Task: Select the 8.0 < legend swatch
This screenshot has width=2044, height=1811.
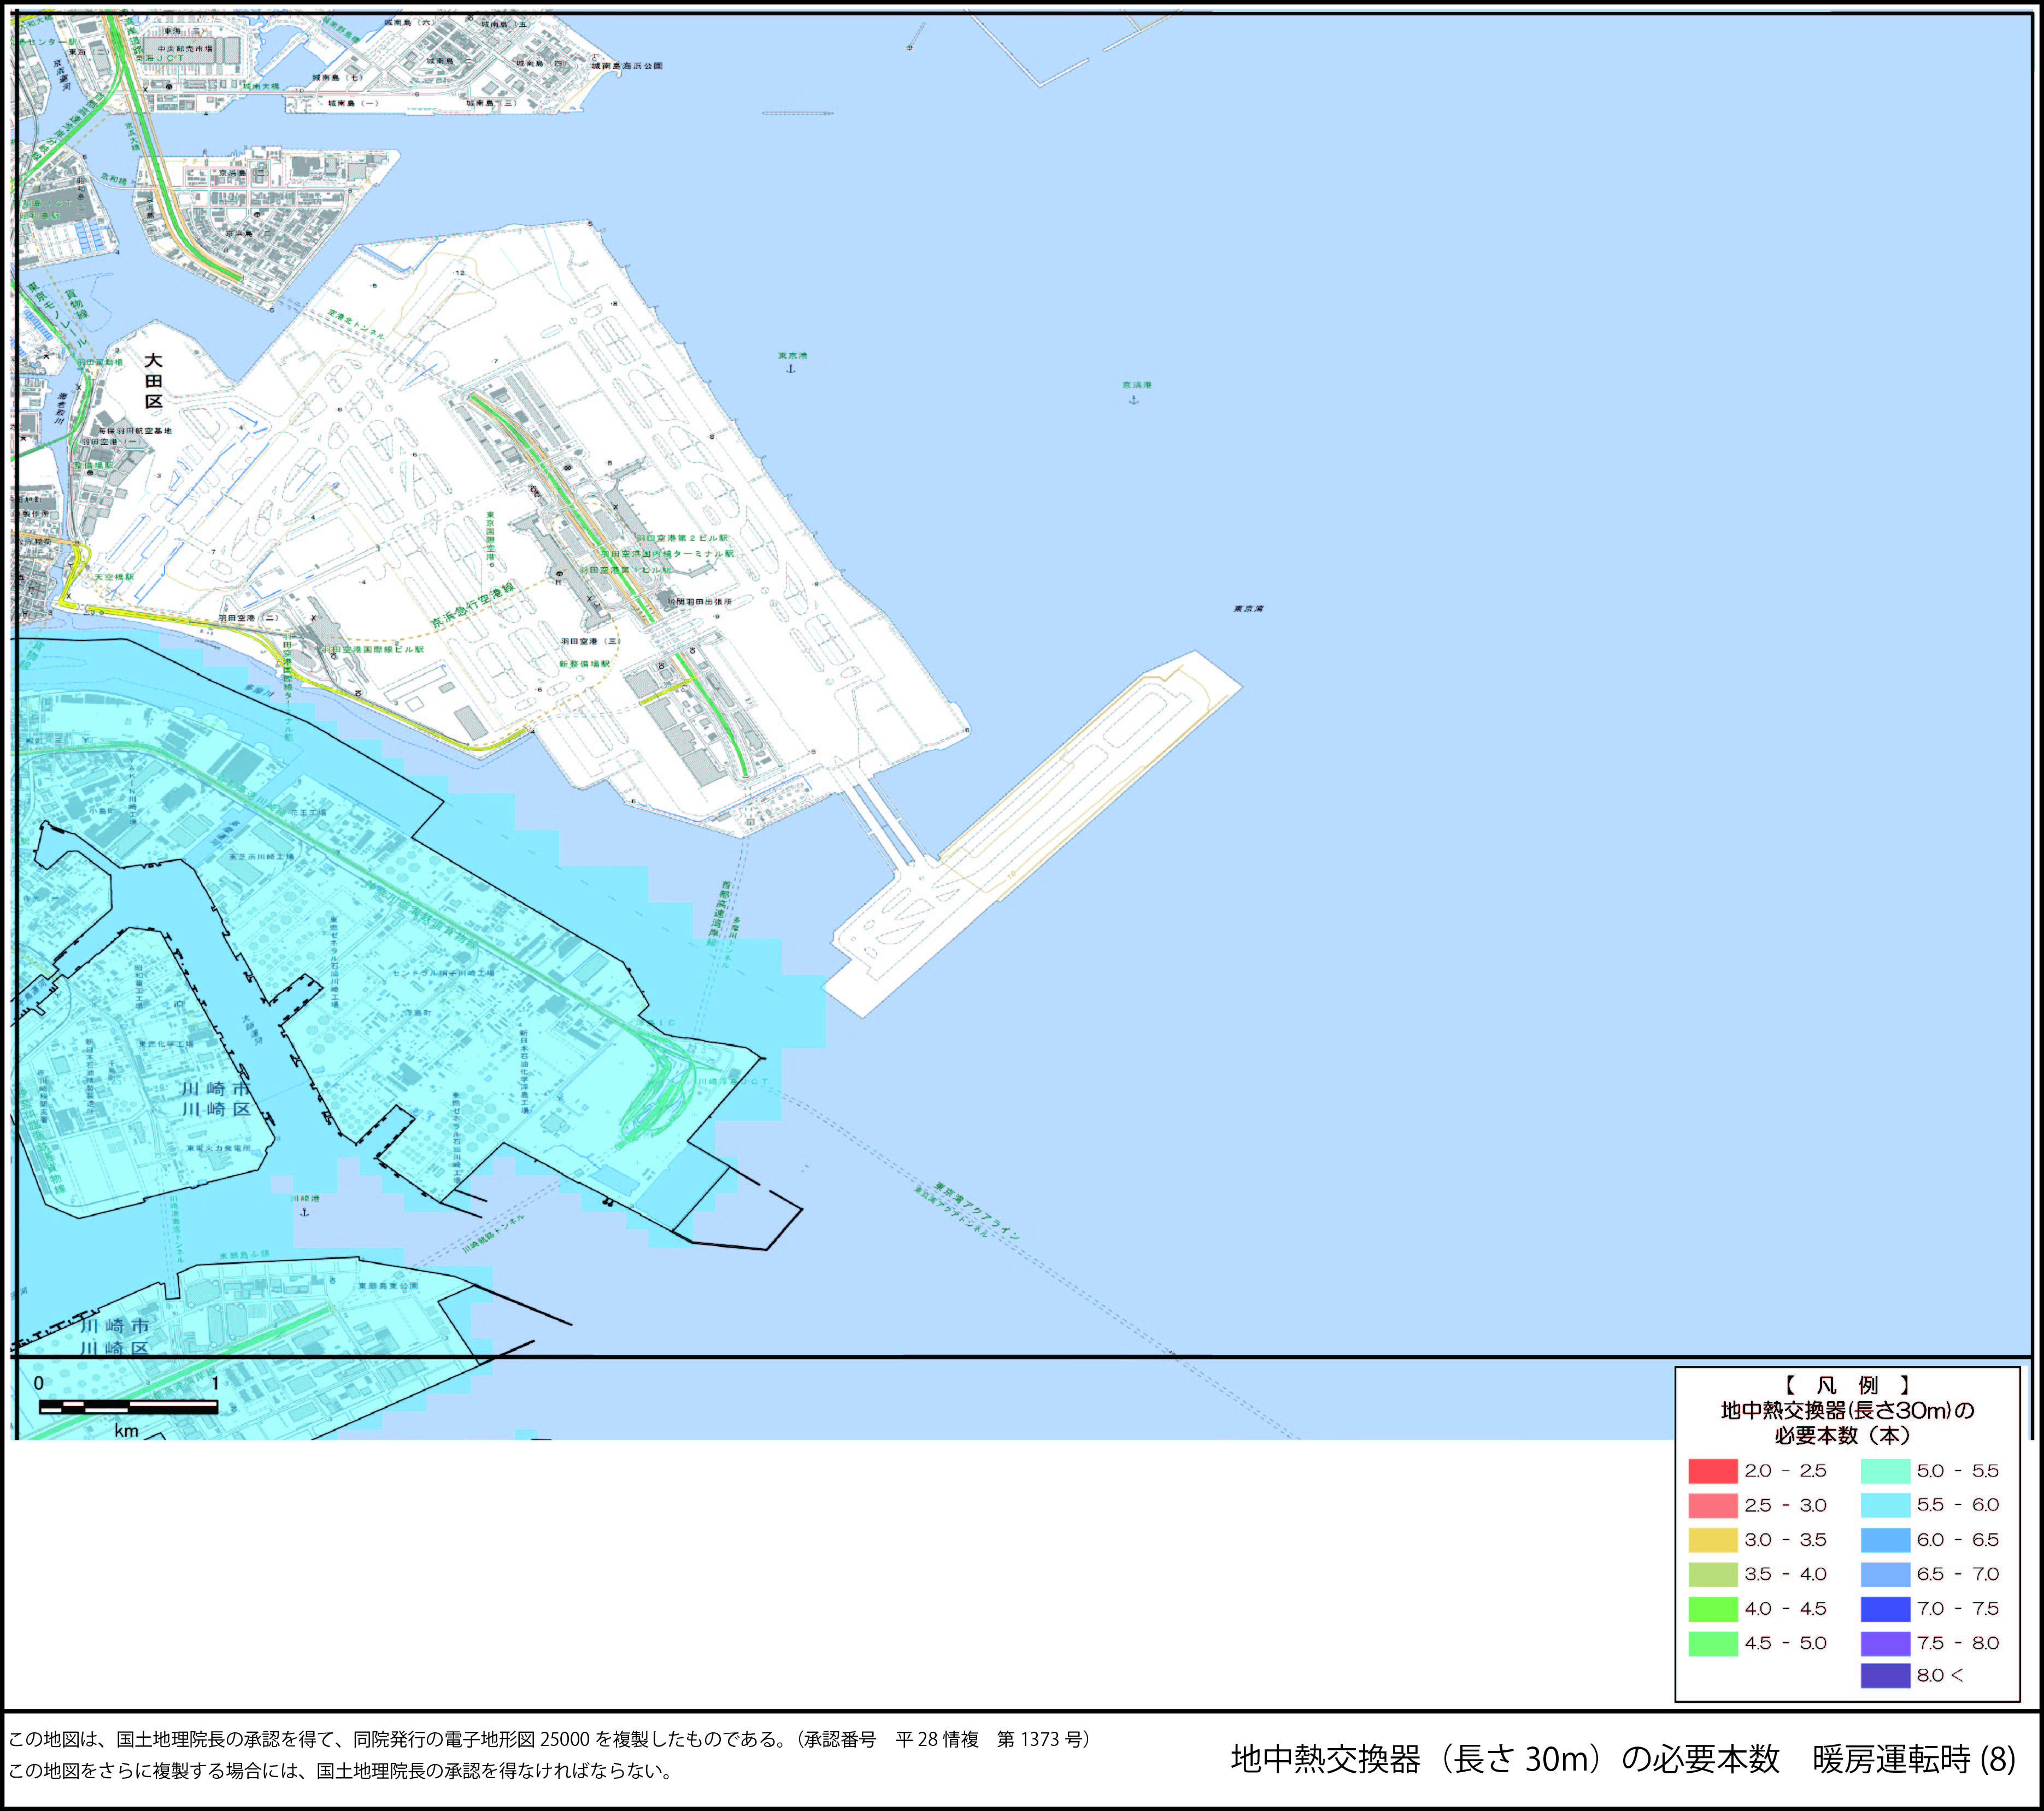Action: (x=1885, y=1675)
